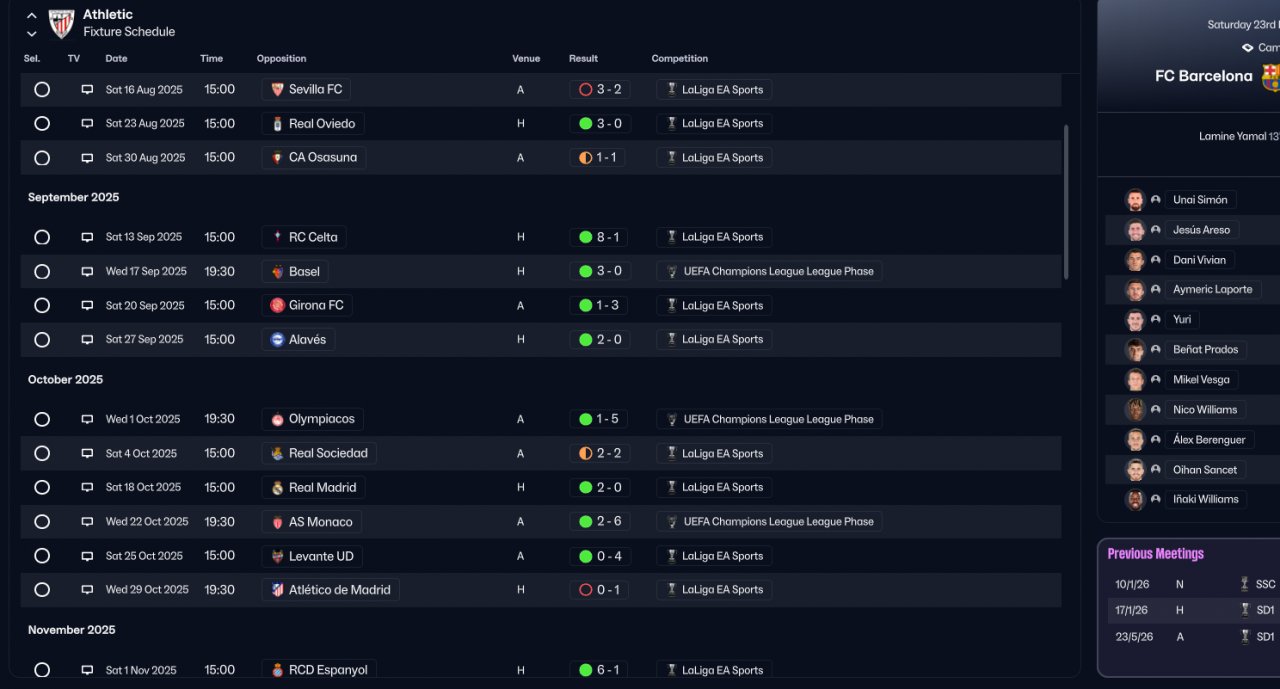Click the down chevron beside Athletic
This screenshot has height=689, width=1280.
coord(32,33)
